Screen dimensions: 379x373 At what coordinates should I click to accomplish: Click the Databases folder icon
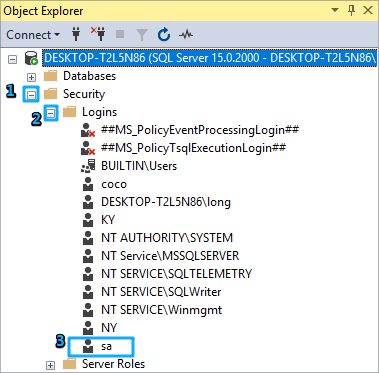pyautogui.click(x=50, y=76)
